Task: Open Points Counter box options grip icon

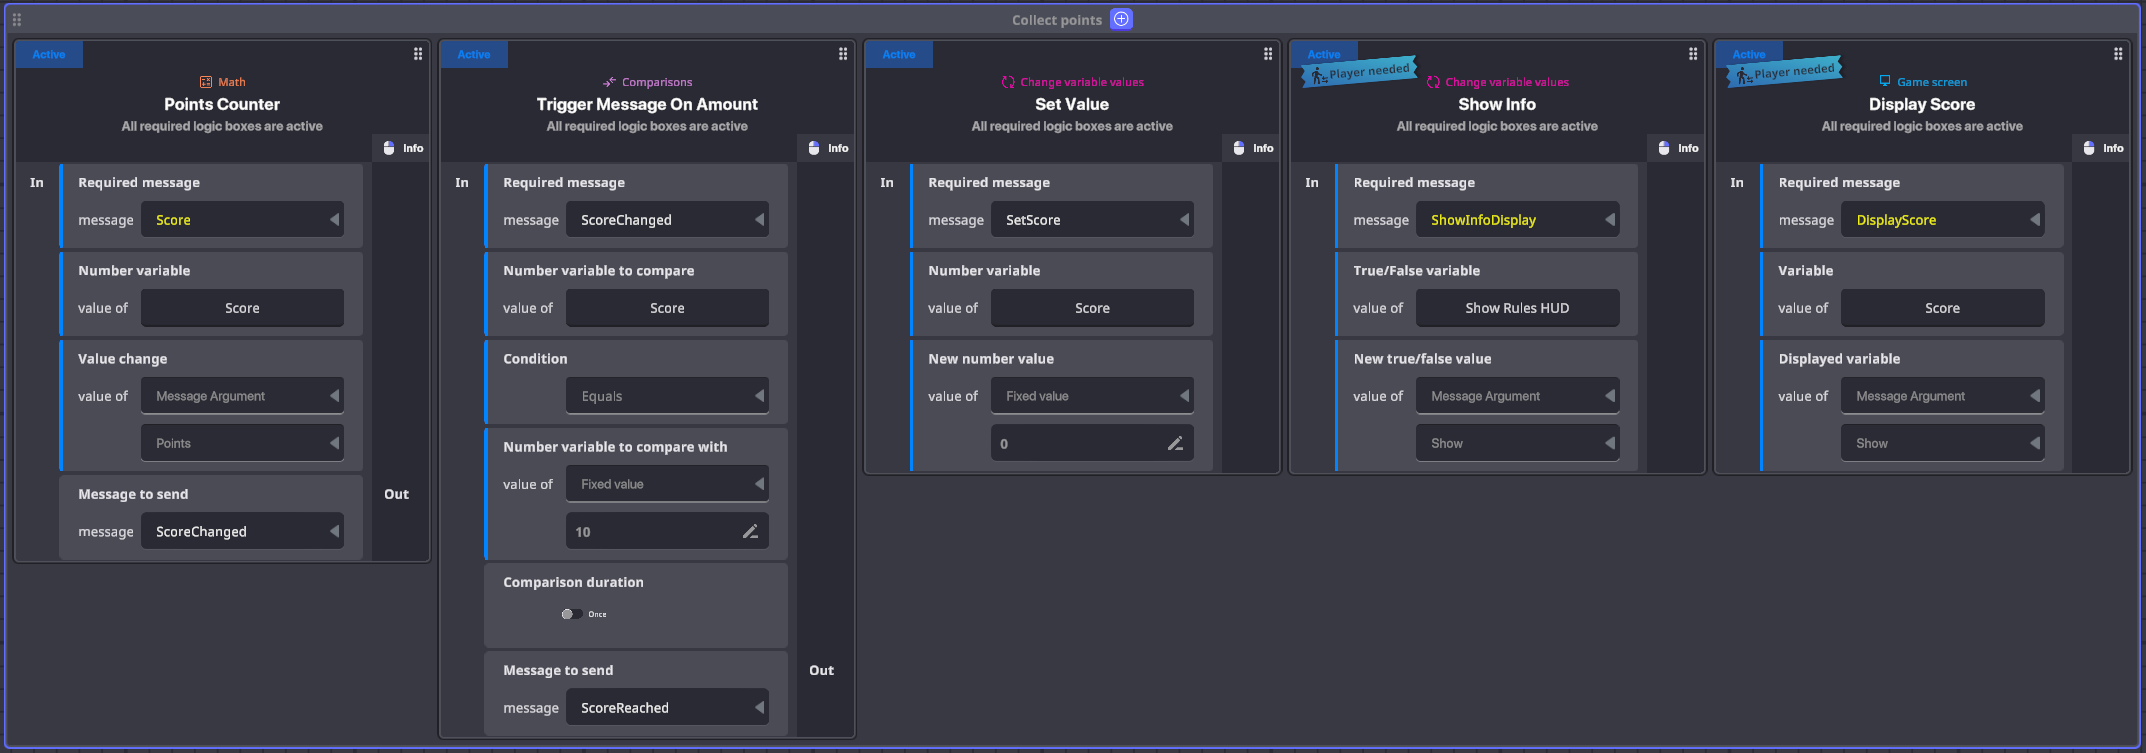Action: 418,54
